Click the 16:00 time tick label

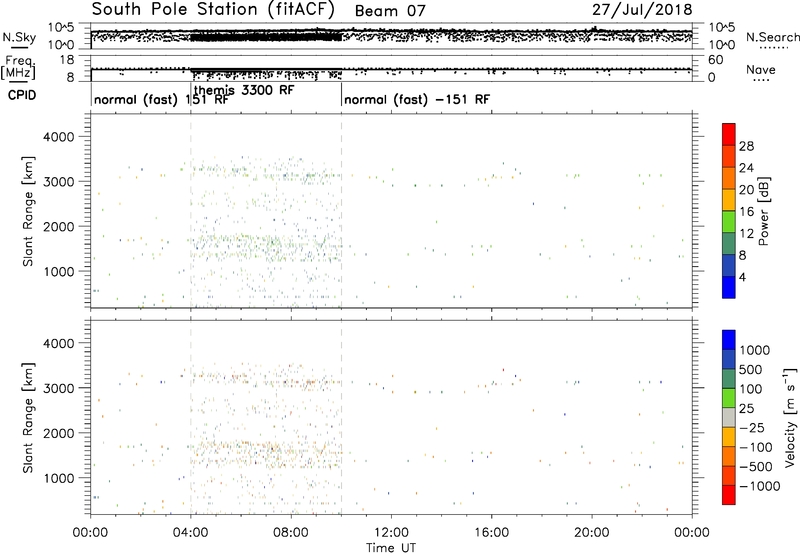coord(491,533)
